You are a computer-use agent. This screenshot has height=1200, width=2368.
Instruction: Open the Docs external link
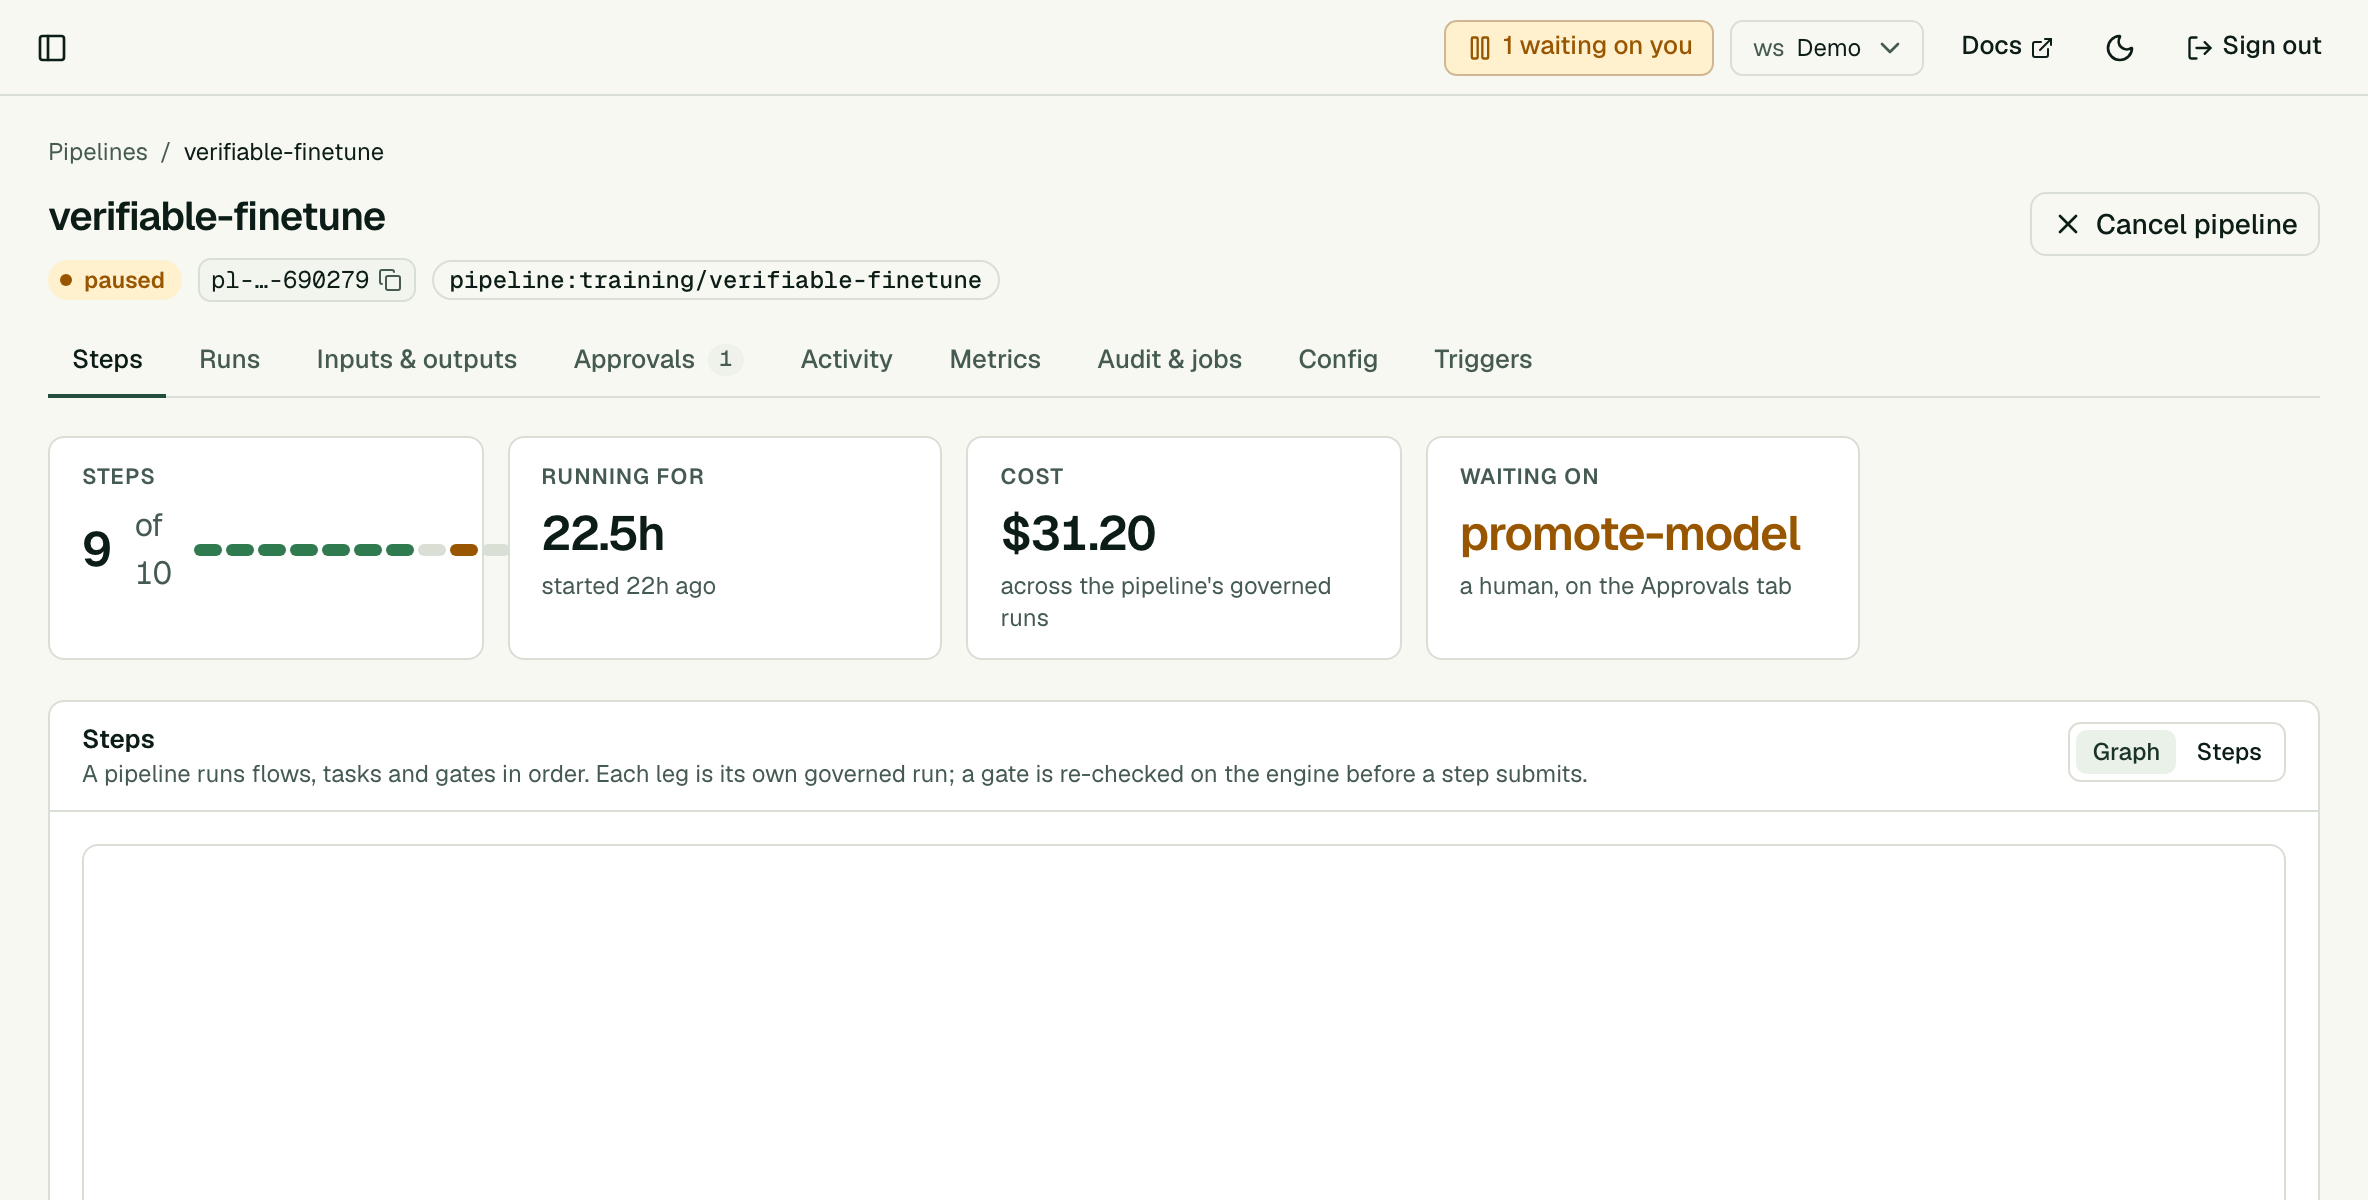pyautogui.click(x=2007, y=47)
